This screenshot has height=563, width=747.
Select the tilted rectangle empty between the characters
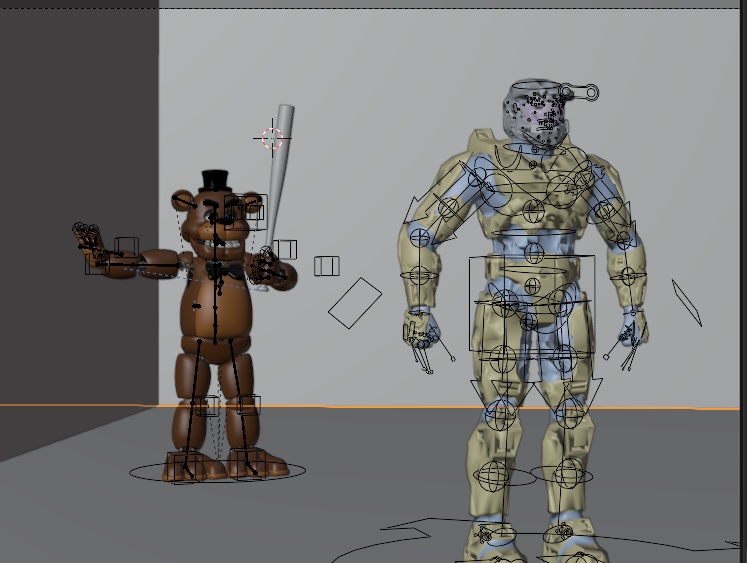point(355,303)
